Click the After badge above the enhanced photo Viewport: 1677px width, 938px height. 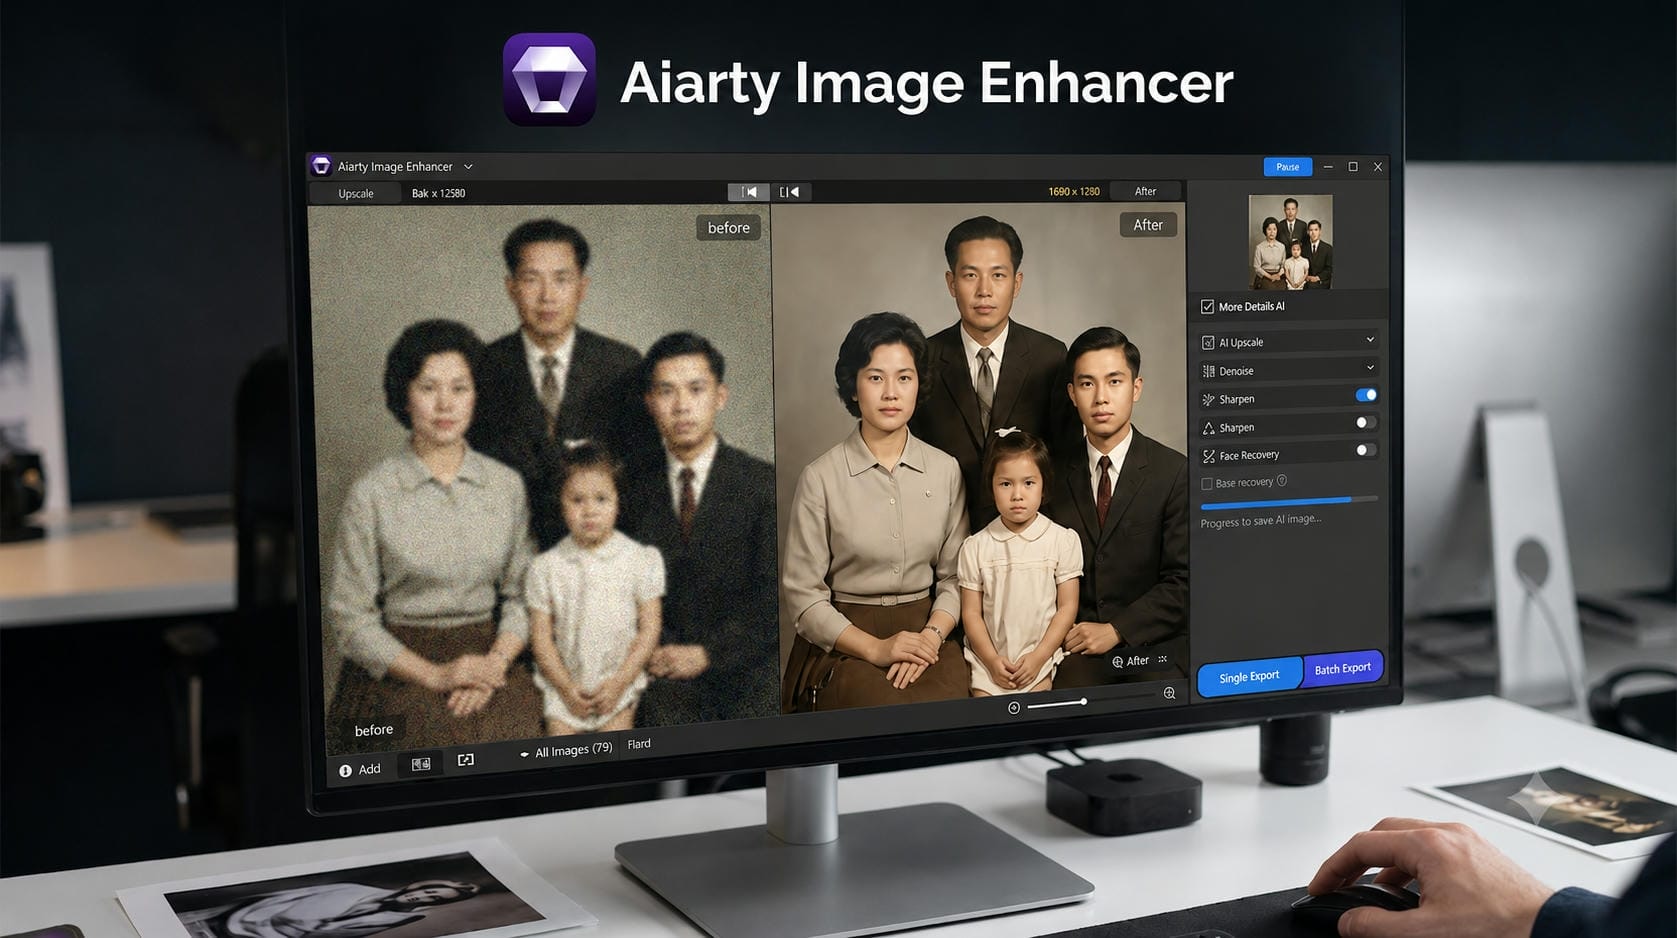click(1148, 225)
